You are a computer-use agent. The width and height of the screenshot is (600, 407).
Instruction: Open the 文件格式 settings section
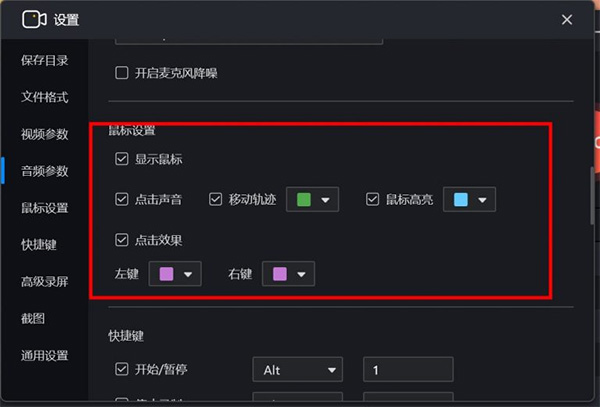44,97
